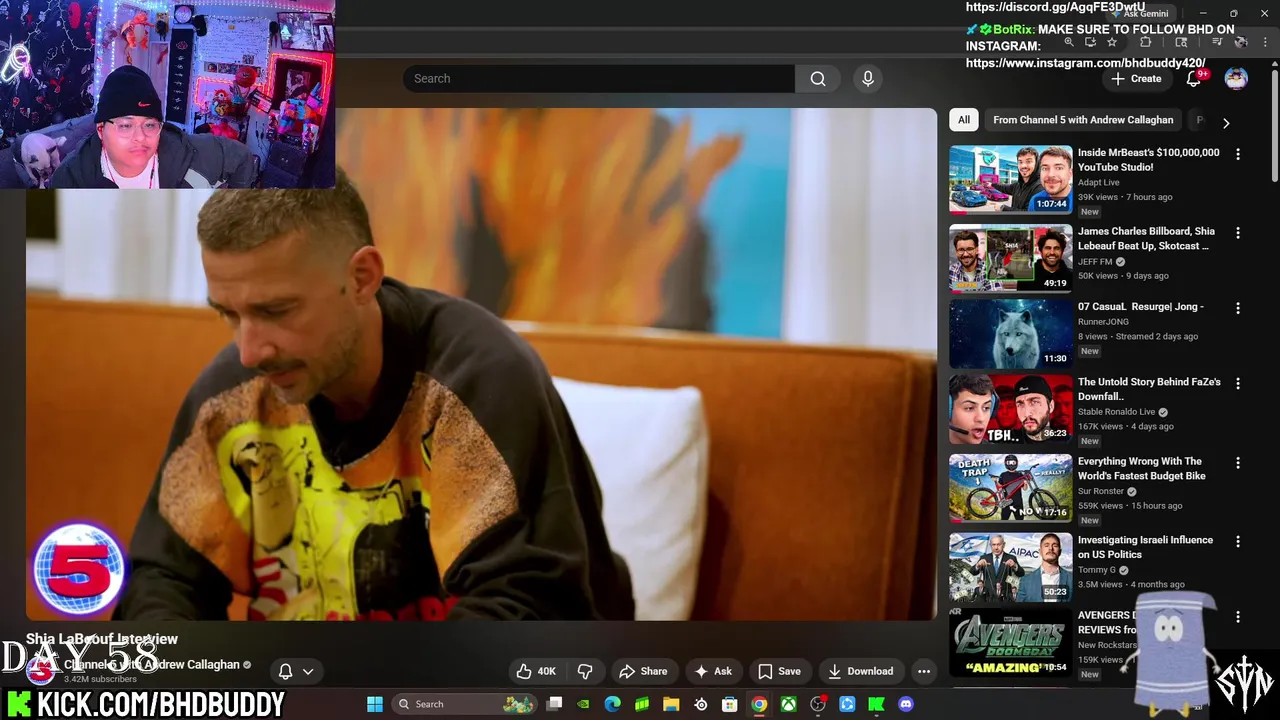This screenshot has width=1280, height=720.
Task: Download the video
Action: point(861,671)
